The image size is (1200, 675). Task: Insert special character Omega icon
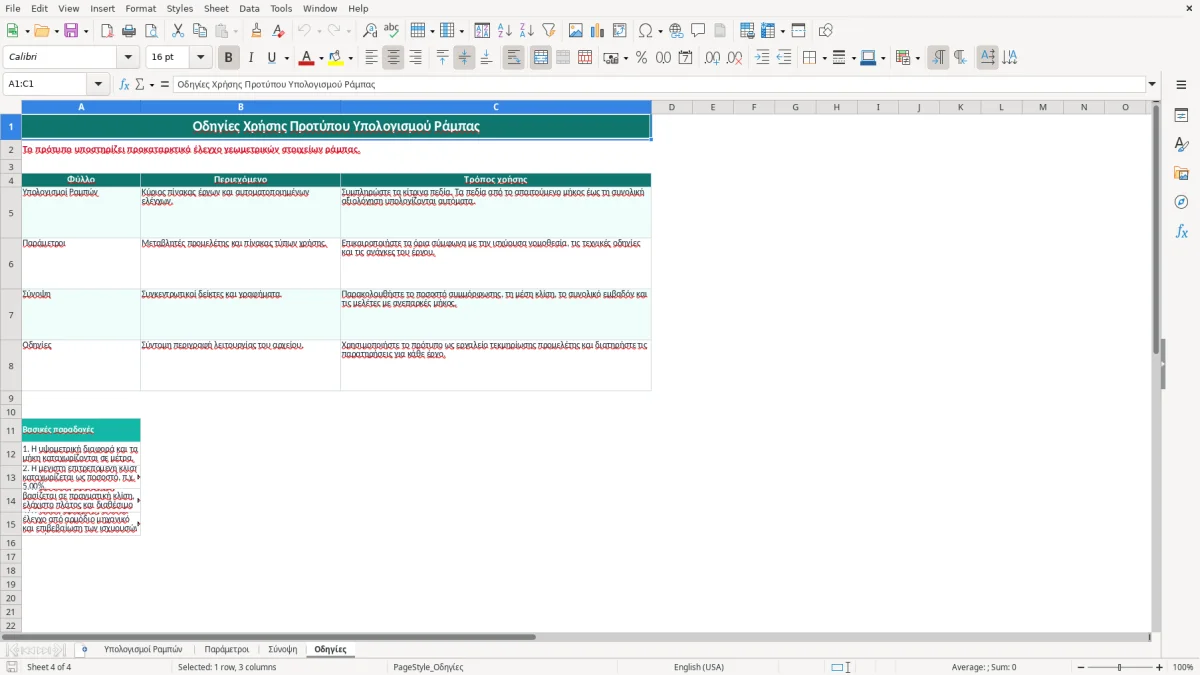645,31
